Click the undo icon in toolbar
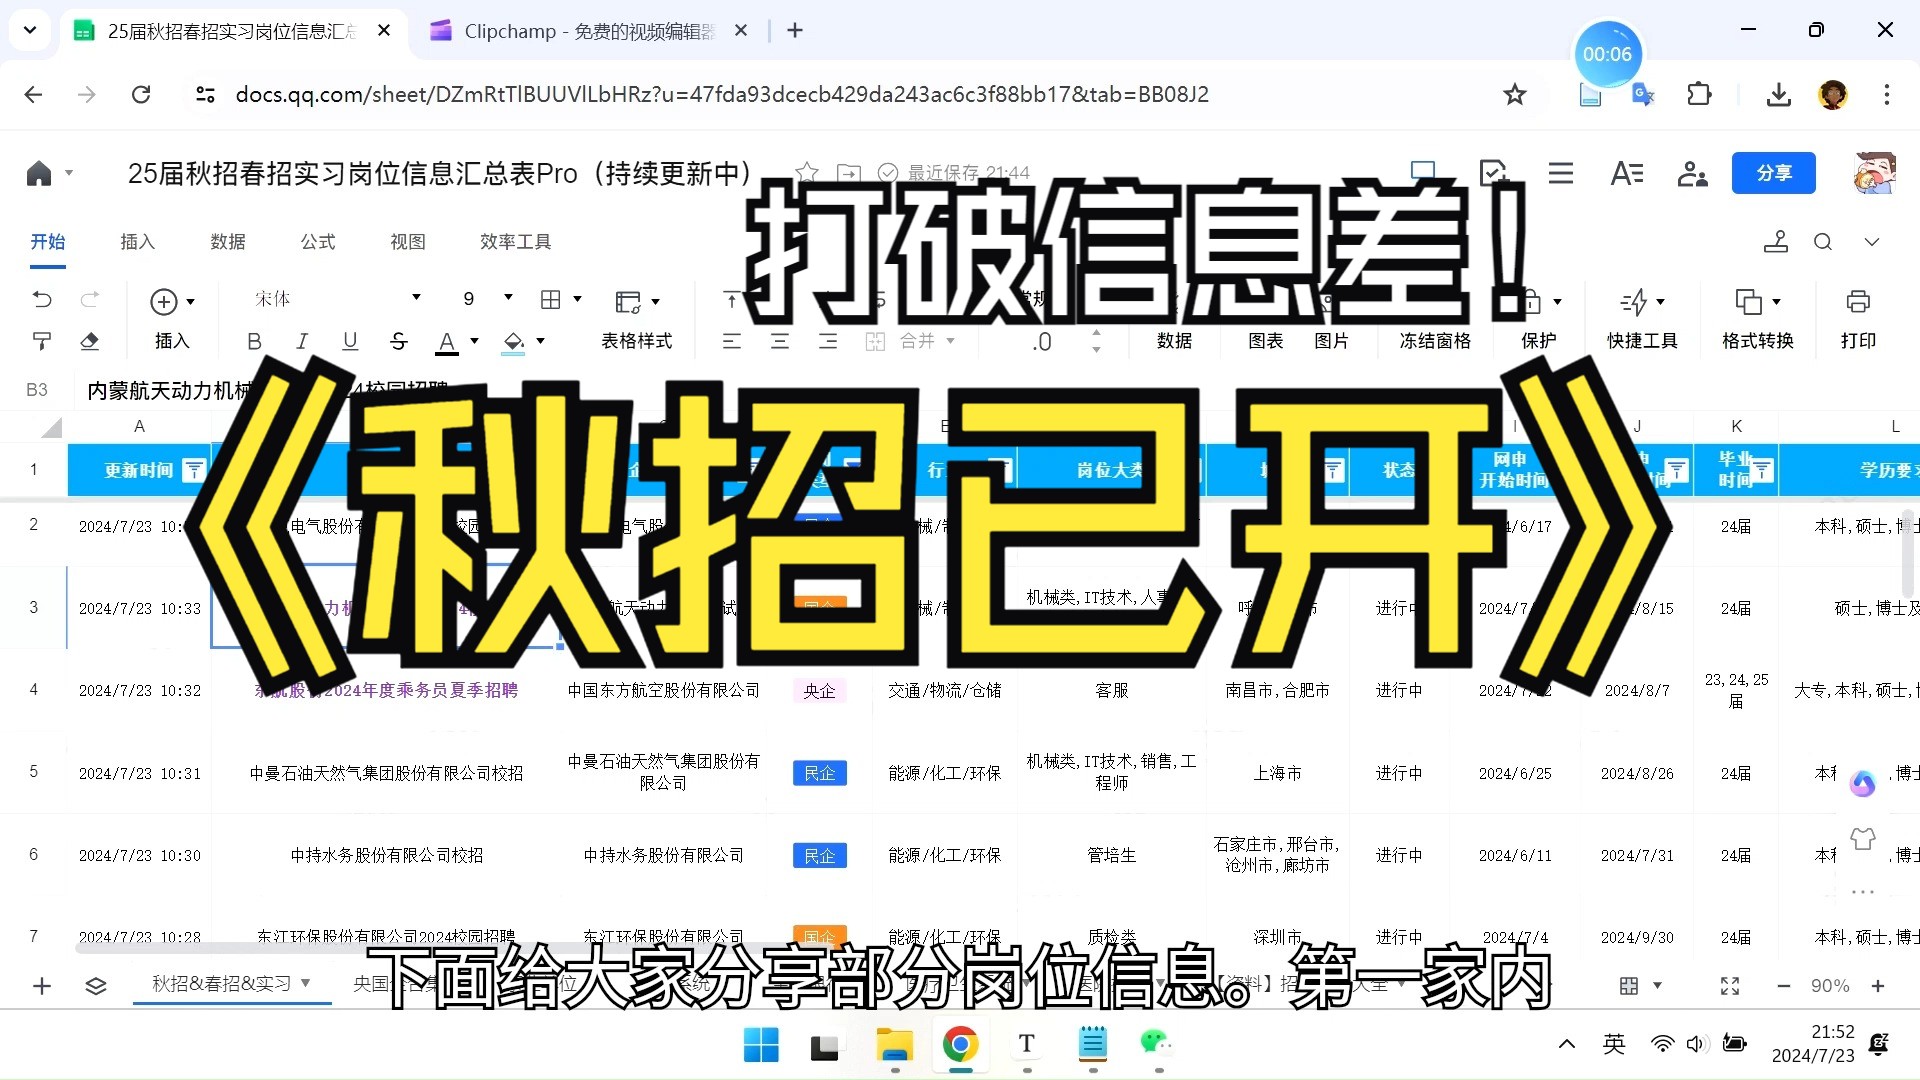 tap(42, 299)
